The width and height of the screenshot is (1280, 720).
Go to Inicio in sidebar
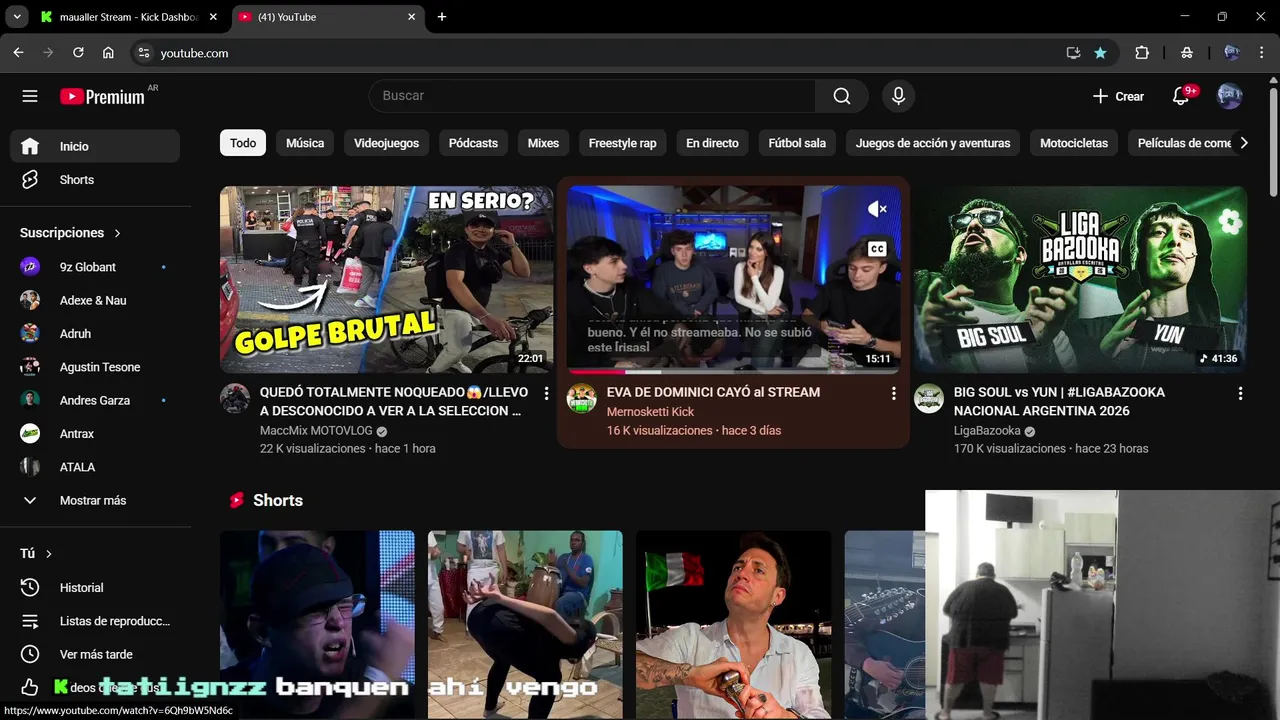pos(95,146)
